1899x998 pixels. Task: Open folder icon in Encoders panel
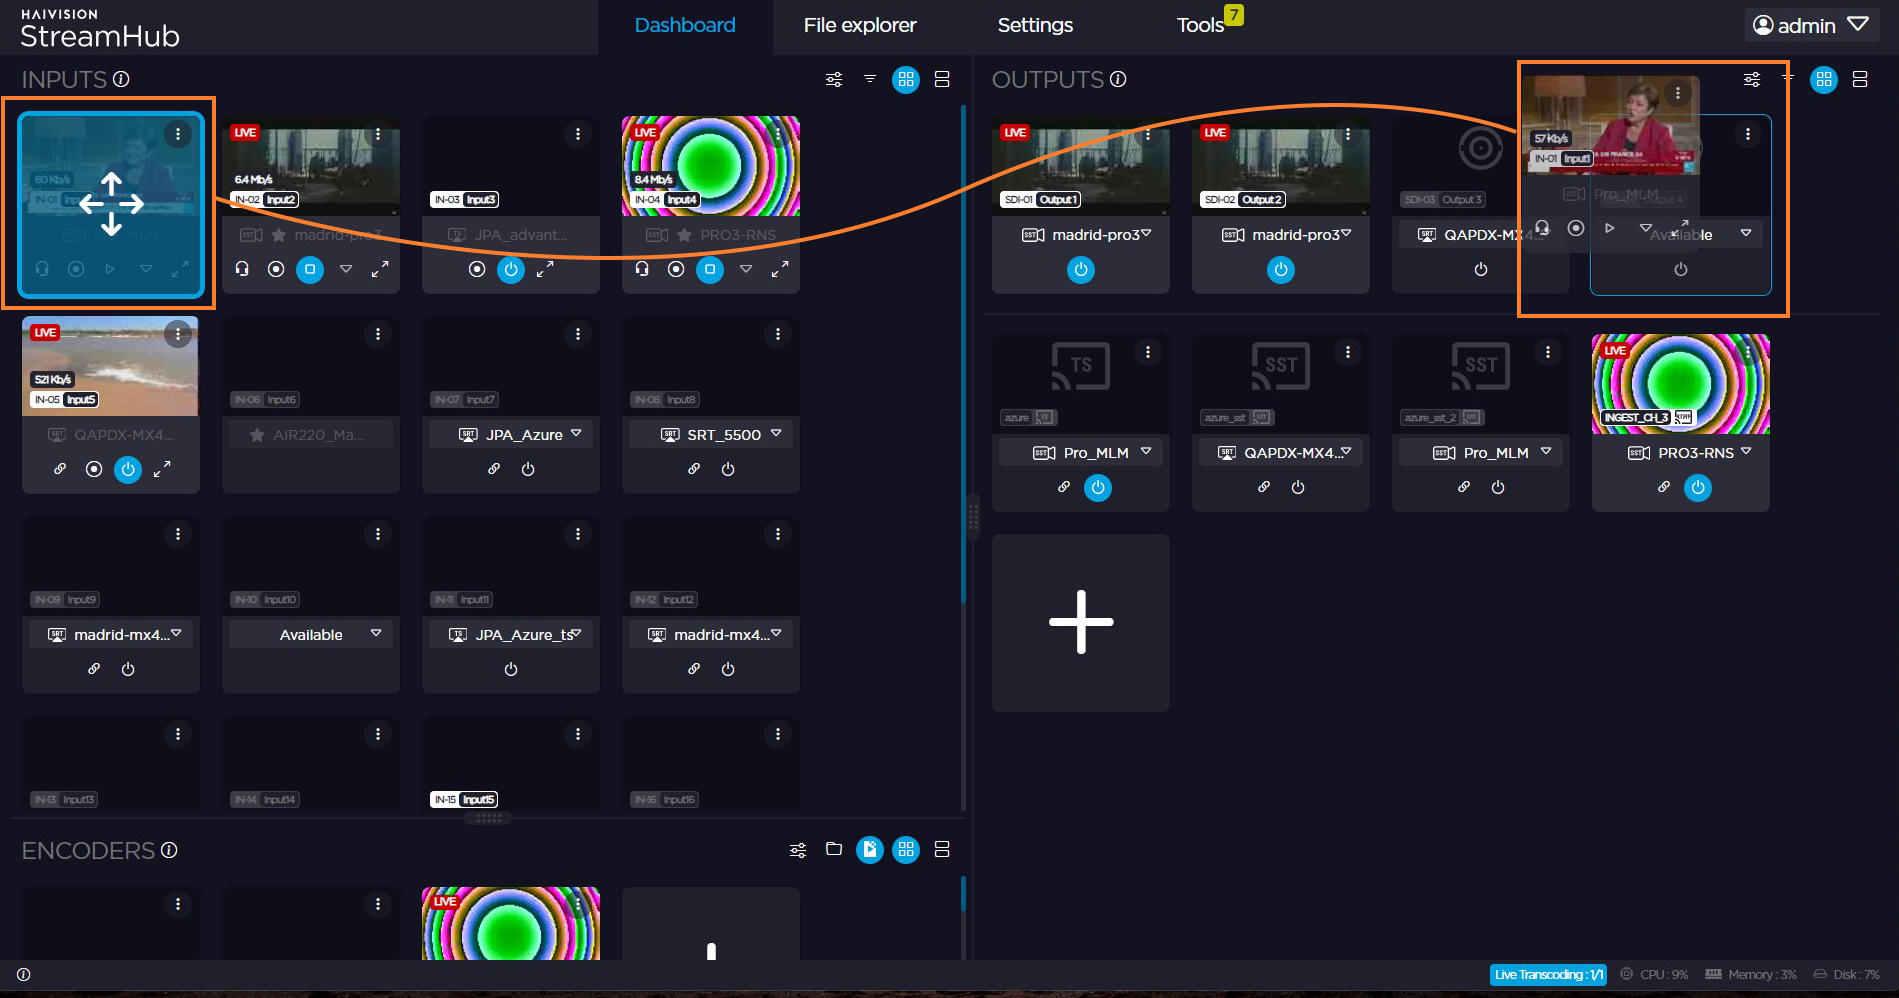(833, 849)
